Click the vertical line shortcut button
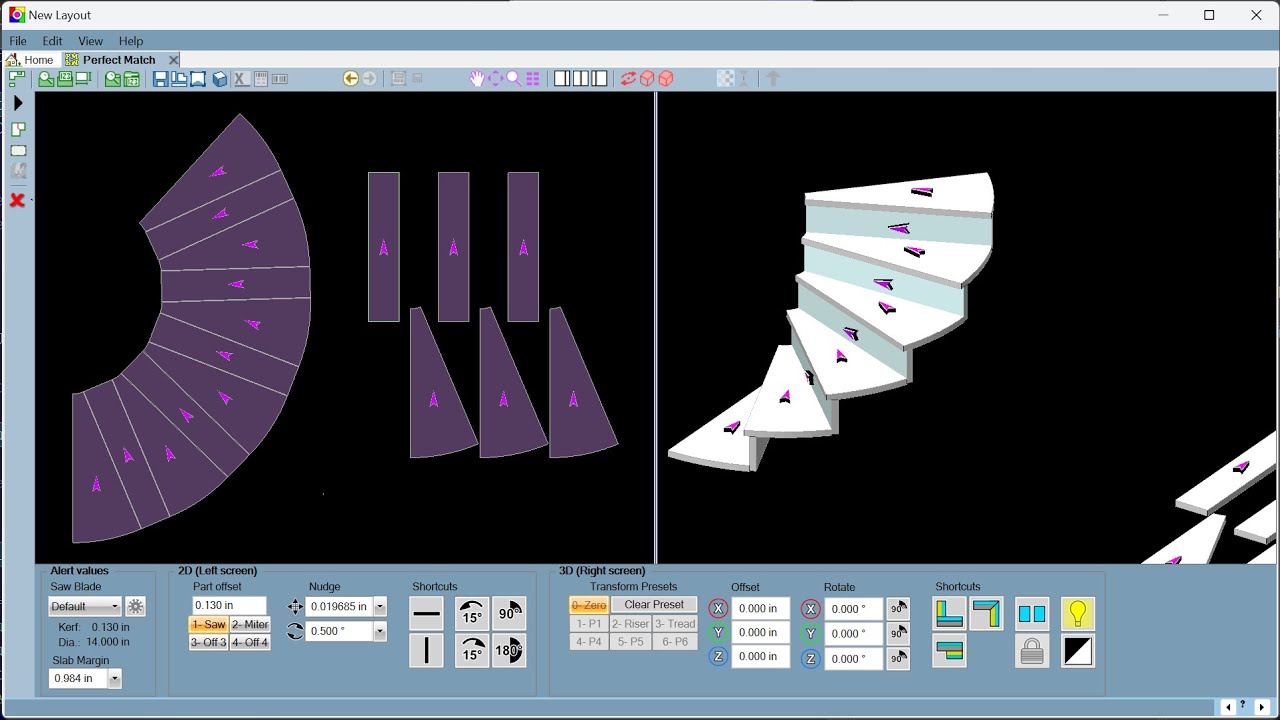The height and width of the screenshot is (720, 1280). [x=427, y=651]
